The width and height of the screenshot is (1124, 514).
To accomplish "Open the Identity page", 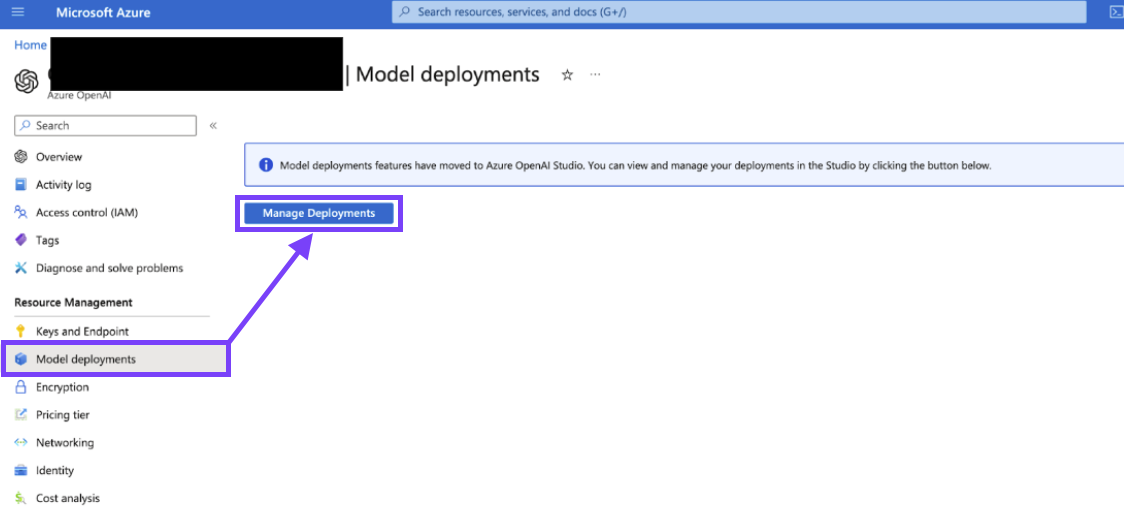I will coord(54,471).
